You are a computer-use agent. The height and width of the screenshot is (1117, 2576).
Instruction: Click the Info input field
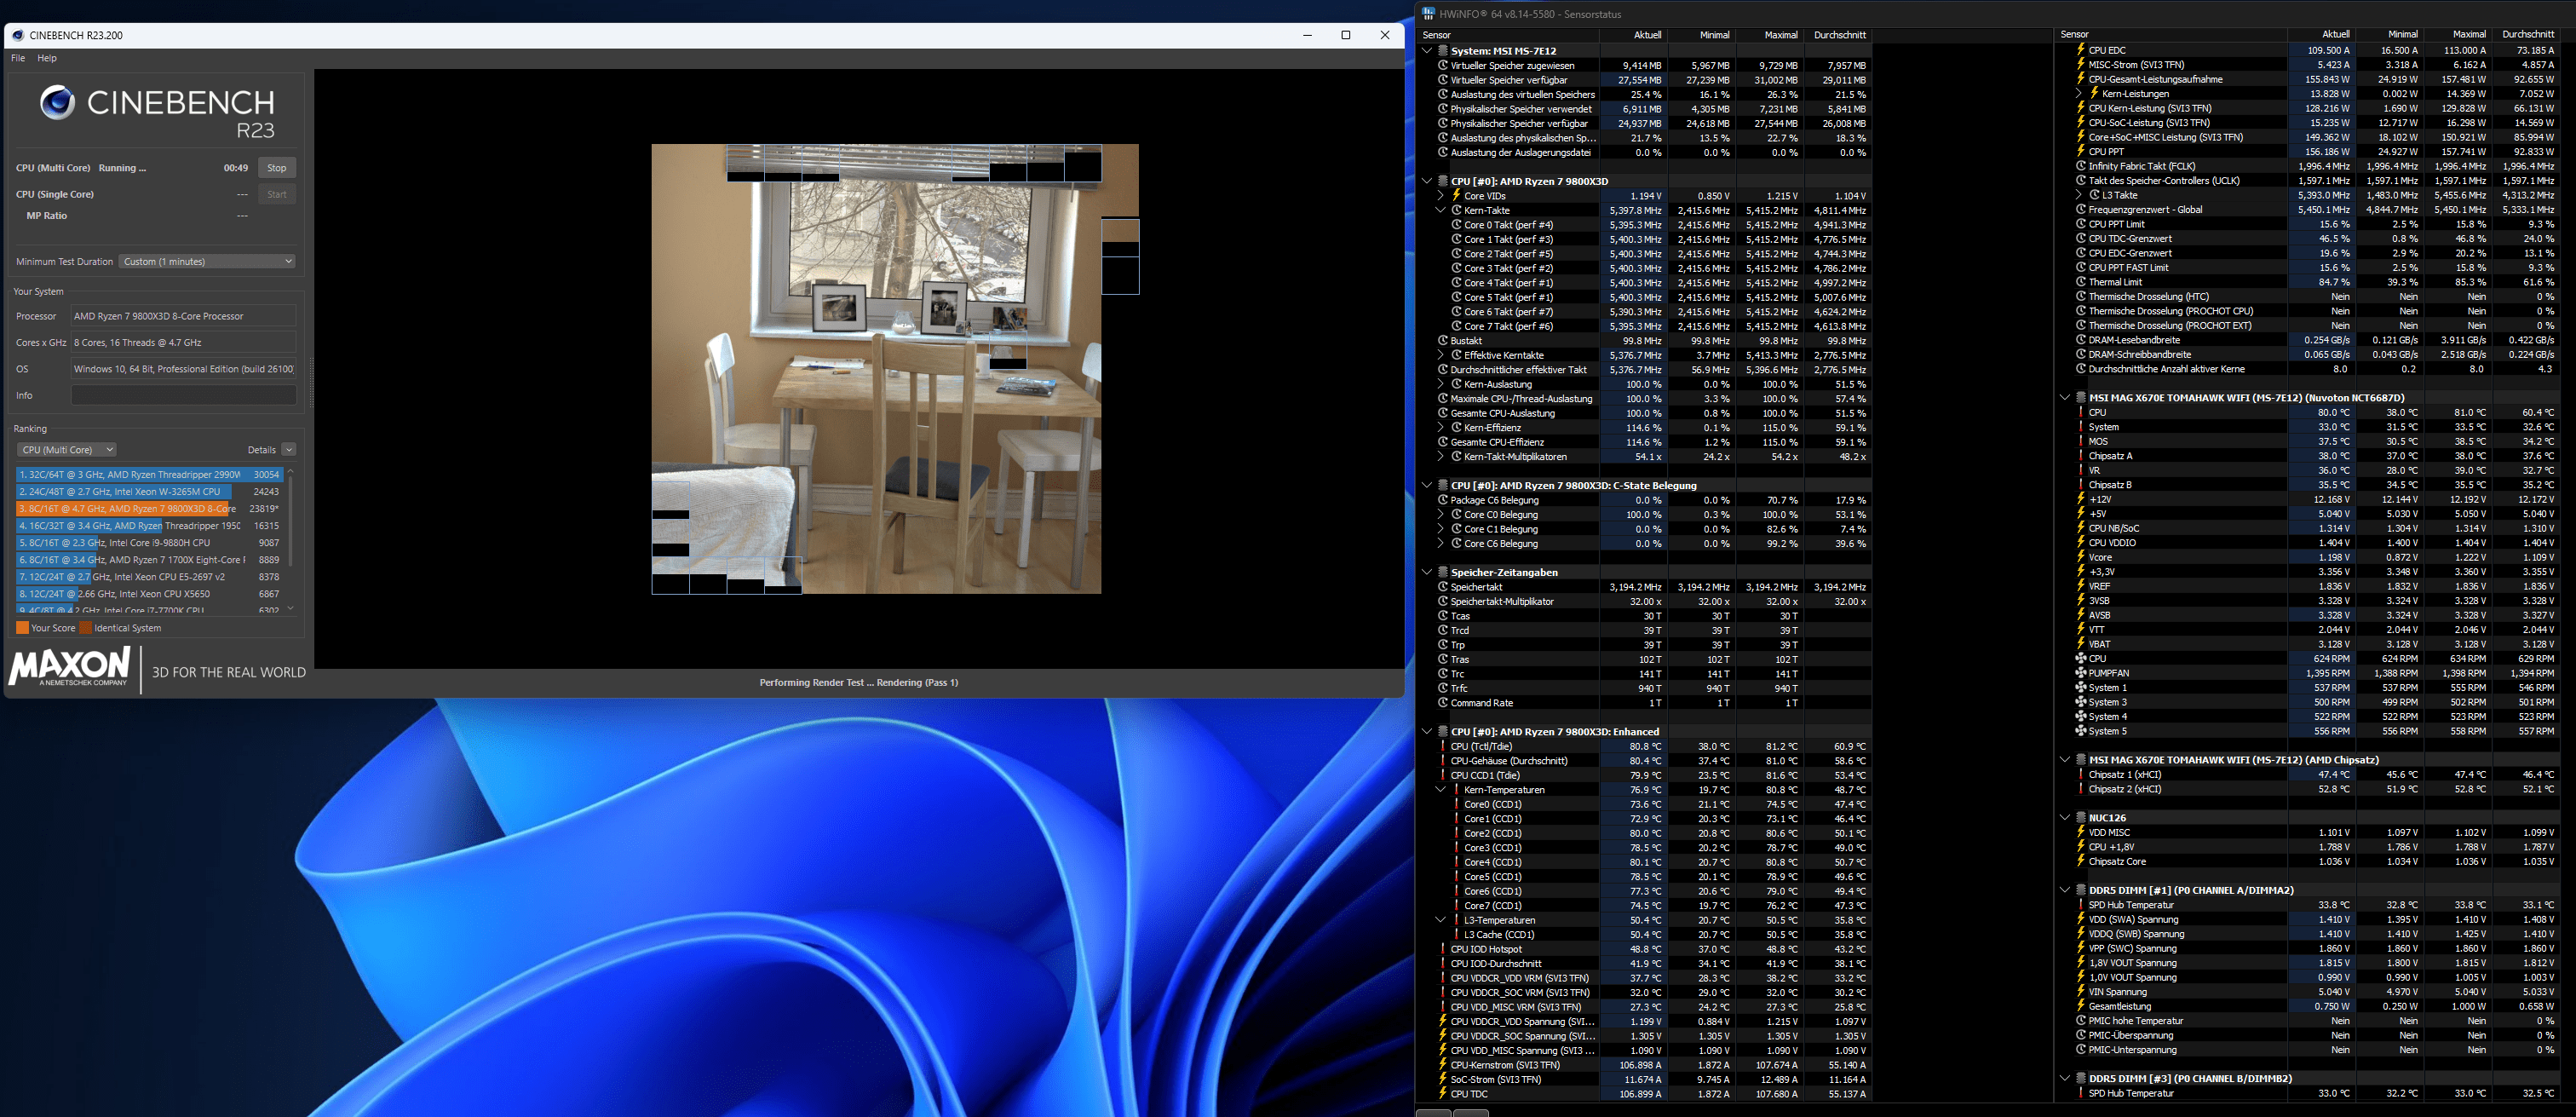183,396
